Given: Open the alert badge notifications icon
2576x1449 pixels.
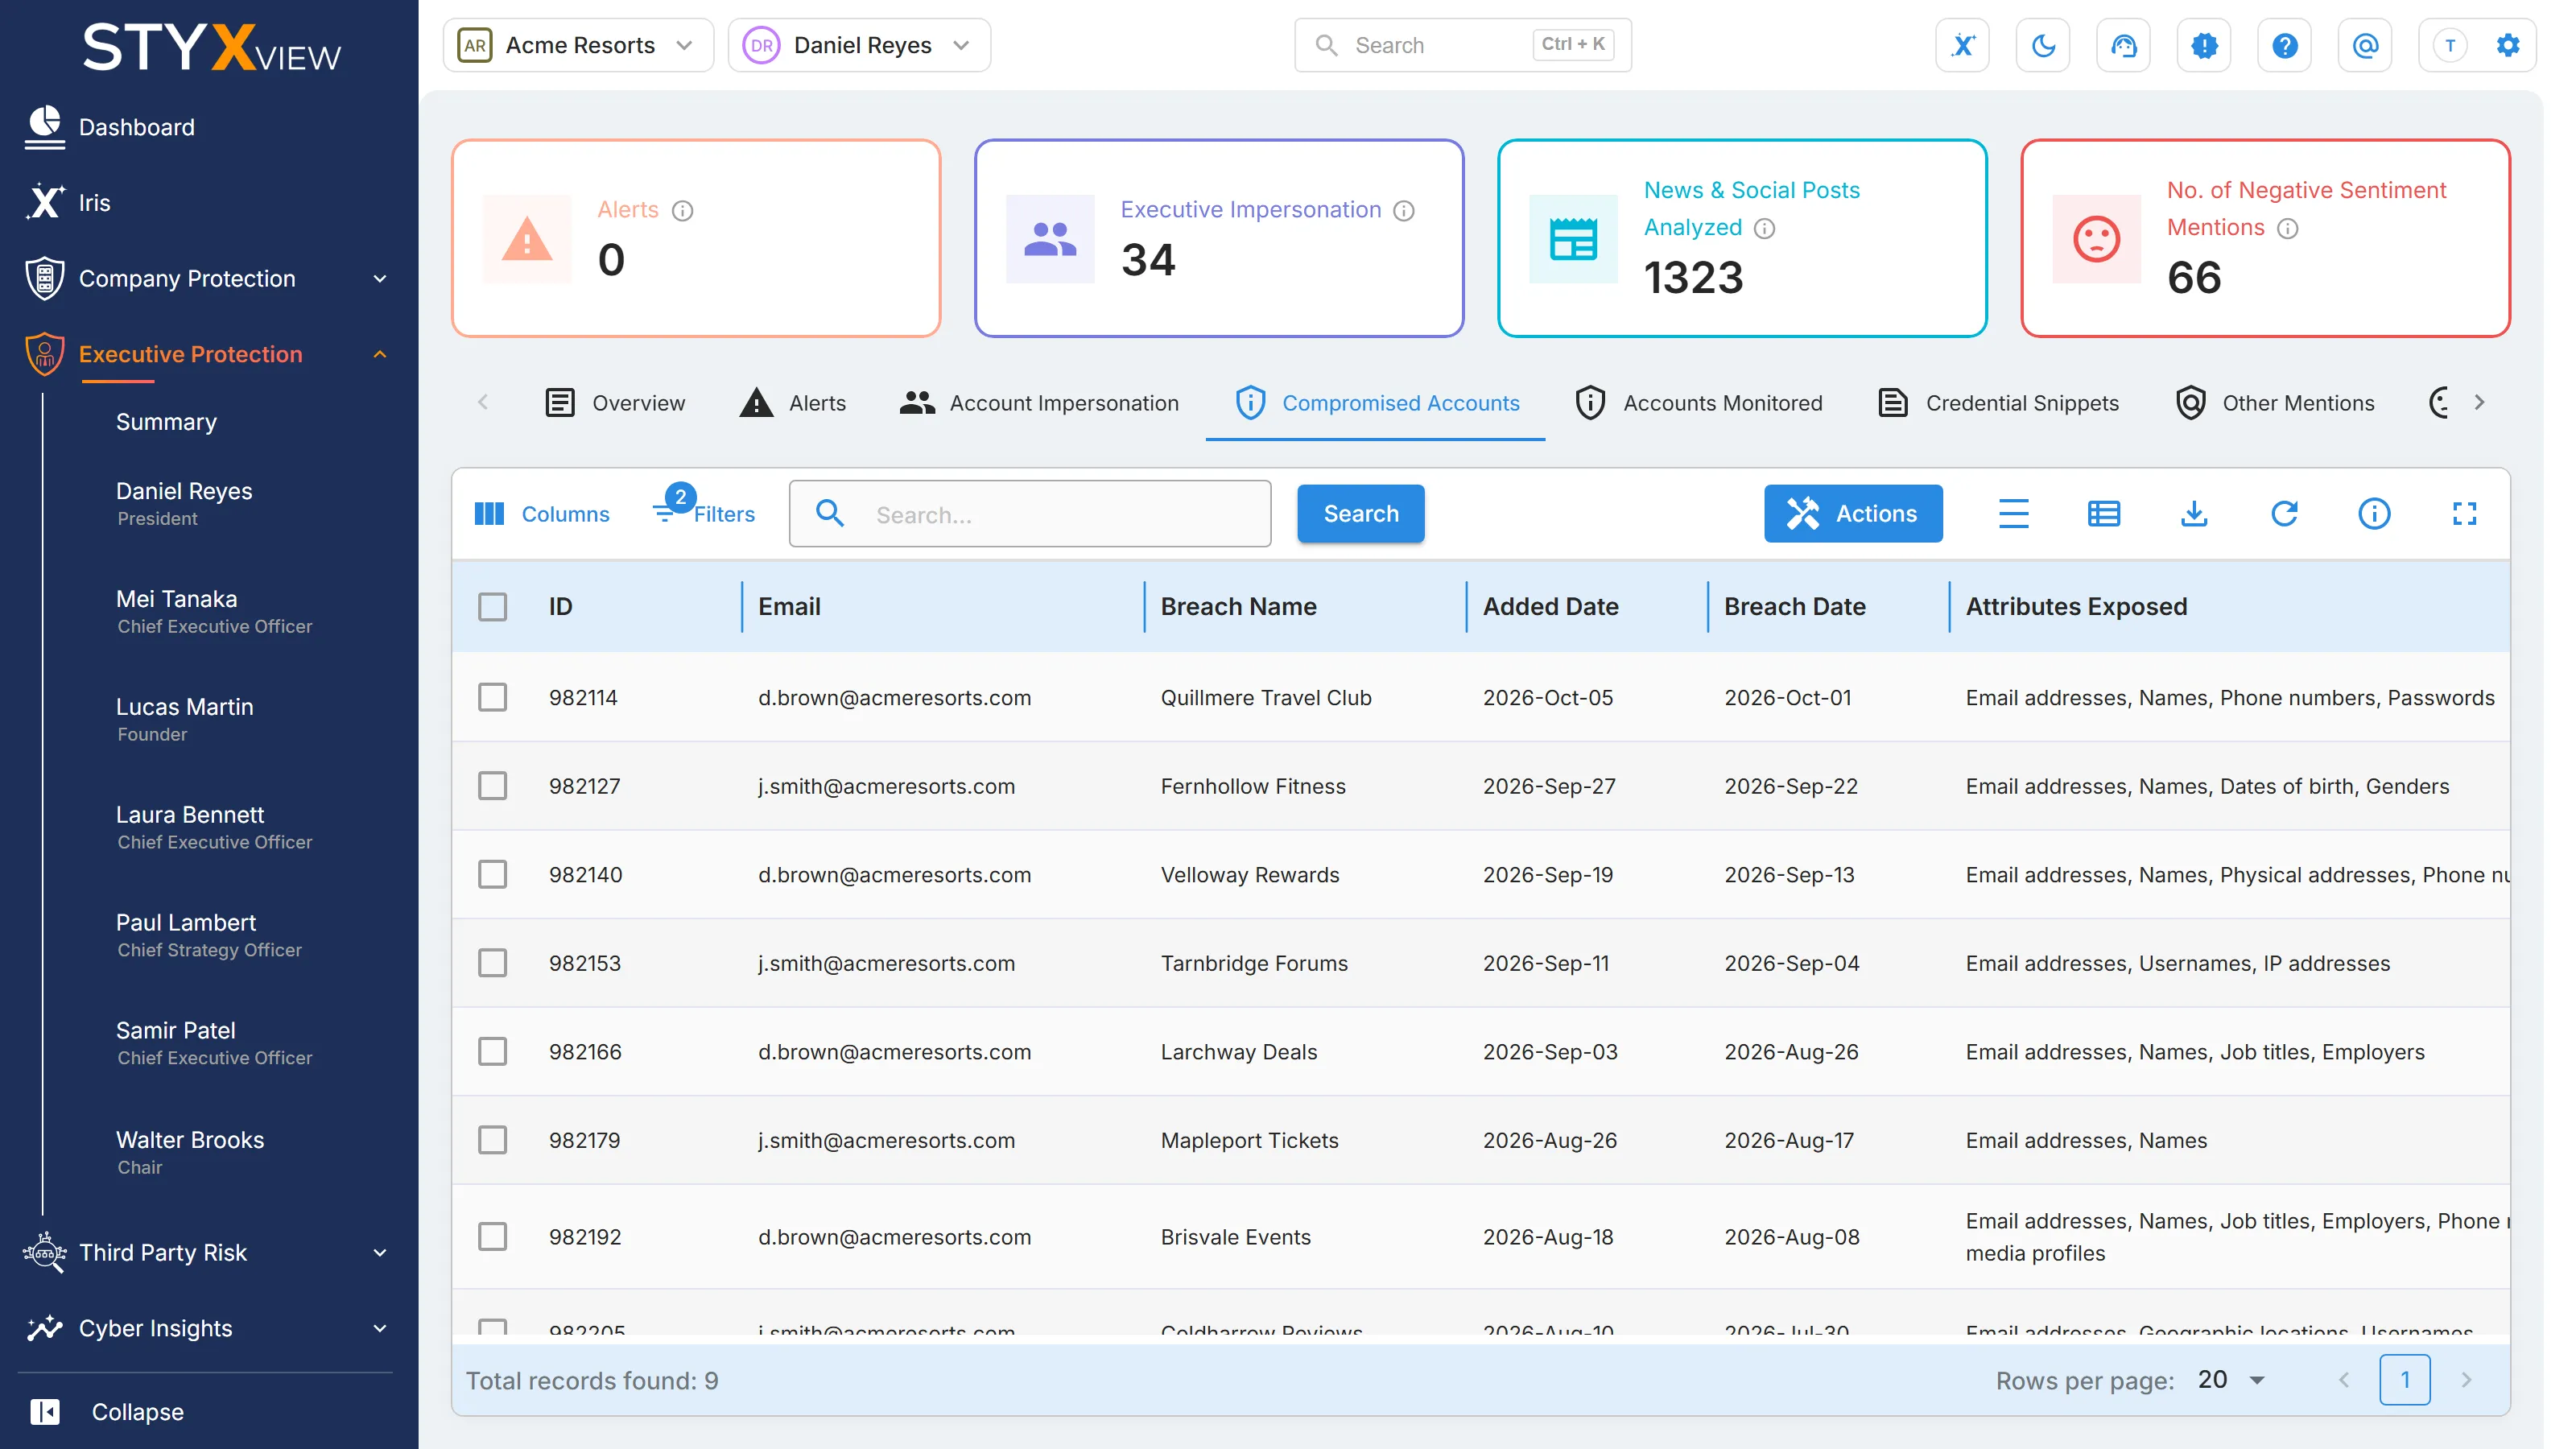Looking at the screenshot, I should tap(2204, 45).
